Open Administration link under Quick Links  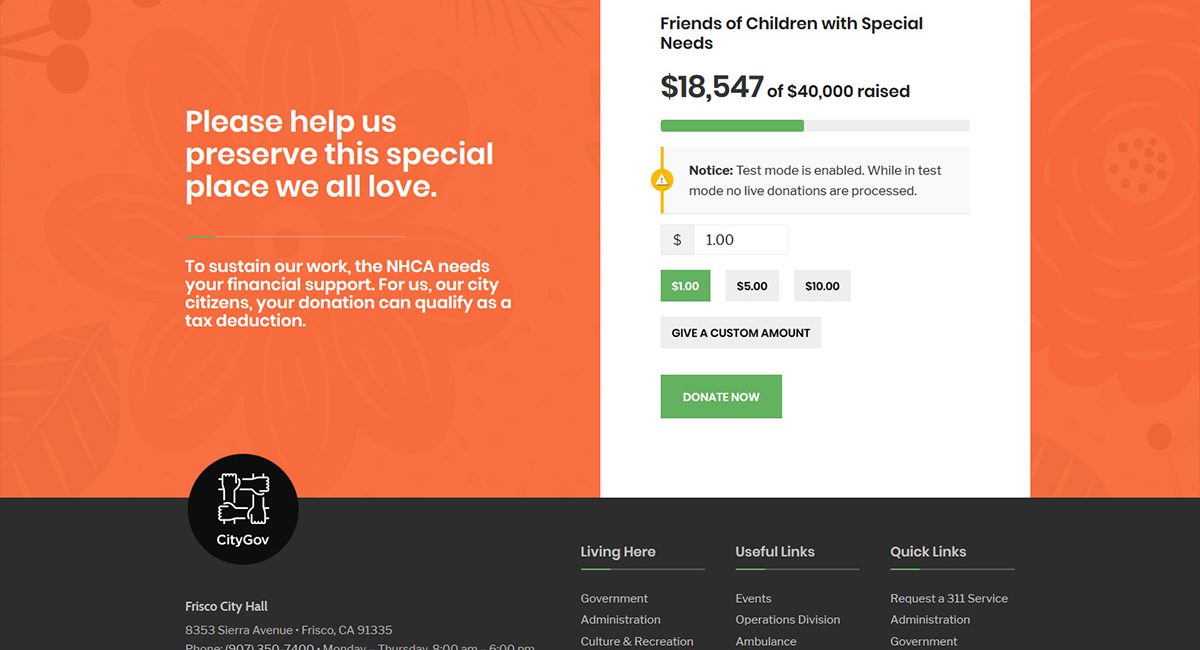pos(930,619)
